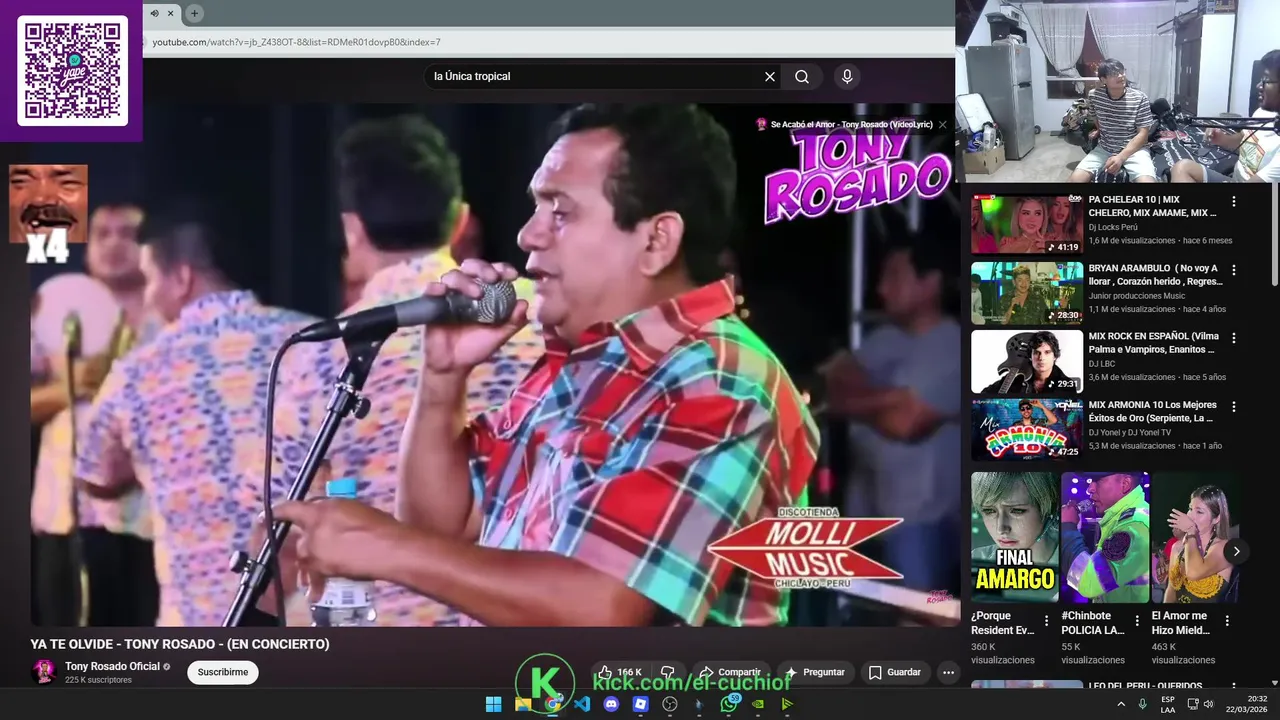Screen dimensions: 1280x720
Task: Click the audio speaker icon on the browser tab
Action: click(155, 13)
